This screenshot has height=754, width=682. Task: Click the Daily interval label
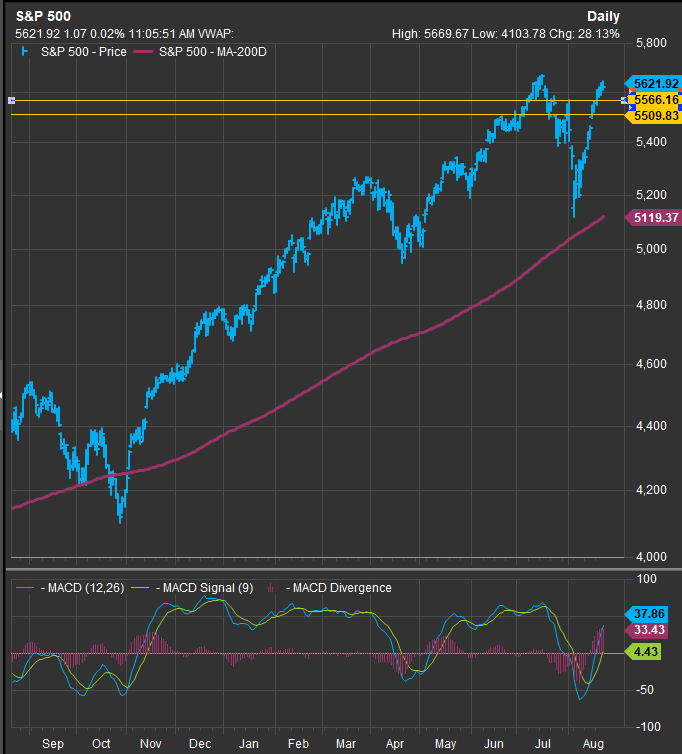[x=603, y=17]
